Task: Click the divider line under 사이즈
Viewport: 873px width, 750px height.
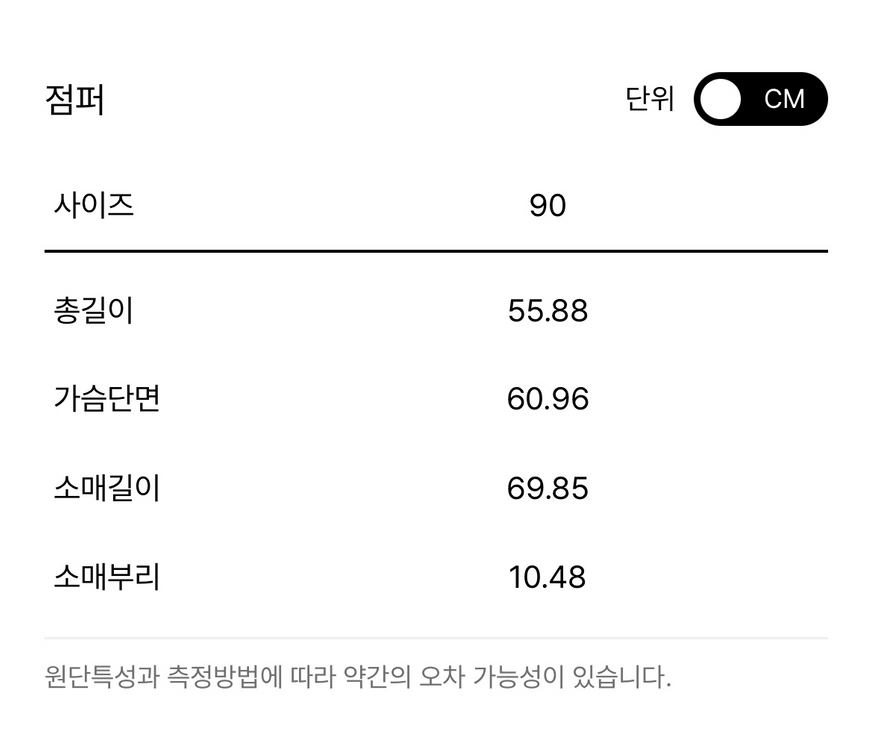Action: tap(436, 246)
